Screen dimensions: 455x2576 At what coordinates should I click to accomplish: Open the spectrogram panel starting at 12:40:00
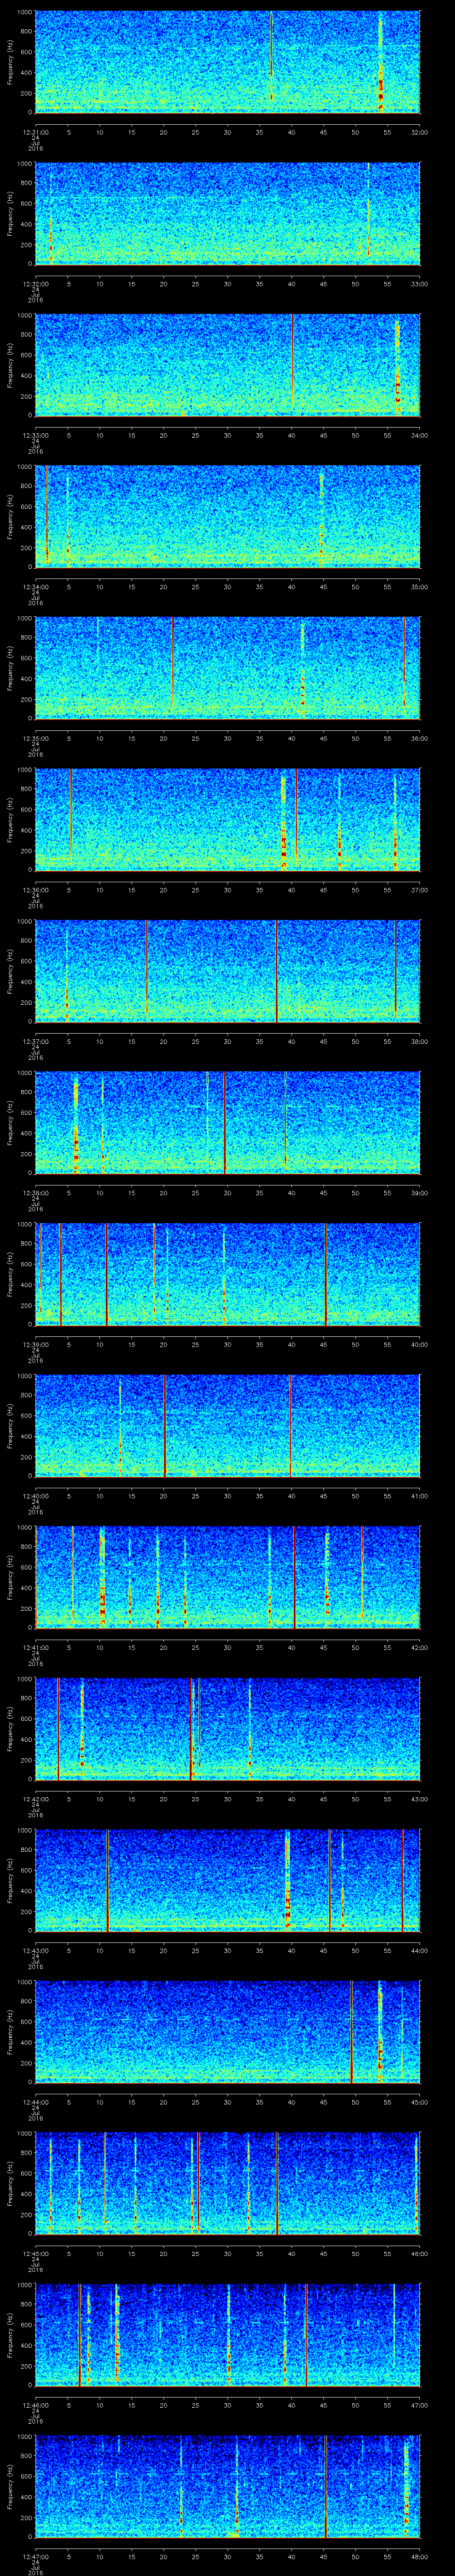228,1425
